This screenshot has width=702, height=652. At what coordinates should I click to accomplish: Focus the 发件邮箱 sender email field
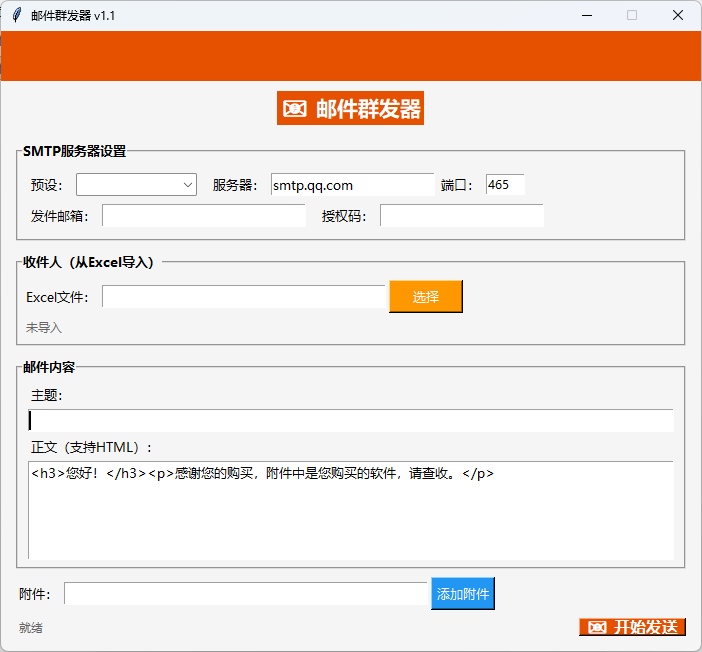pyautogui.click(x=204, y=215)
